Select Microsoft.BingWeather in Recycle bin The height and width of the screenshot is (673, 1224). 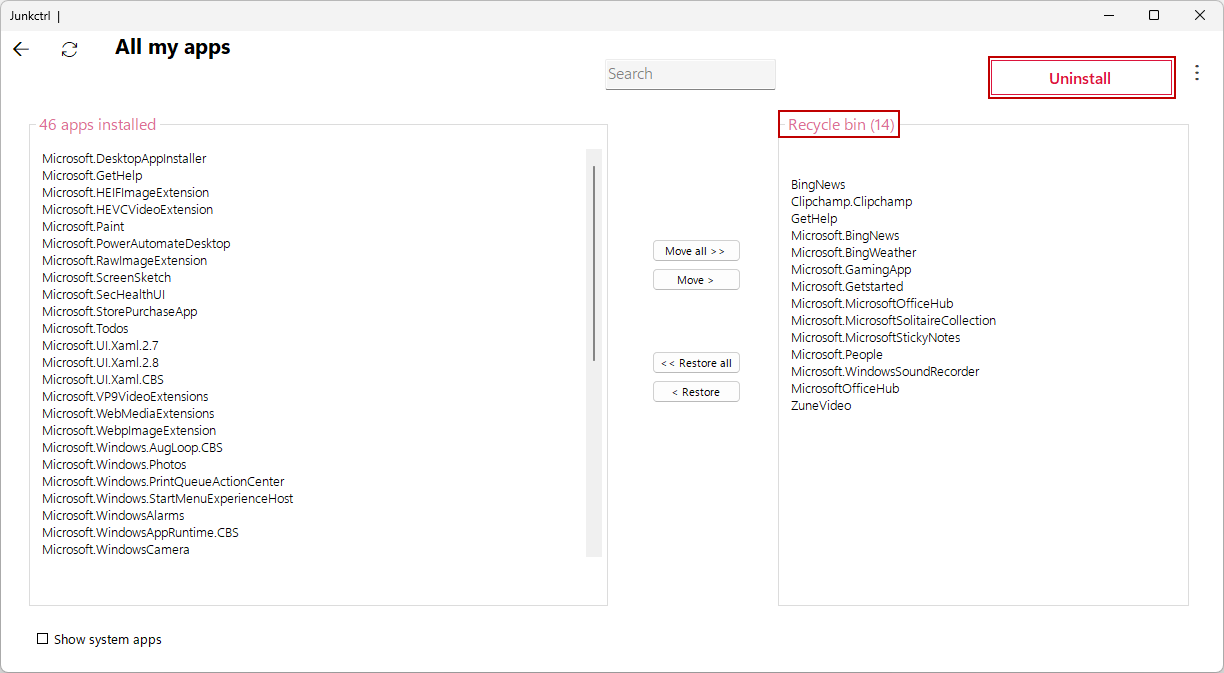coord(853,253)
